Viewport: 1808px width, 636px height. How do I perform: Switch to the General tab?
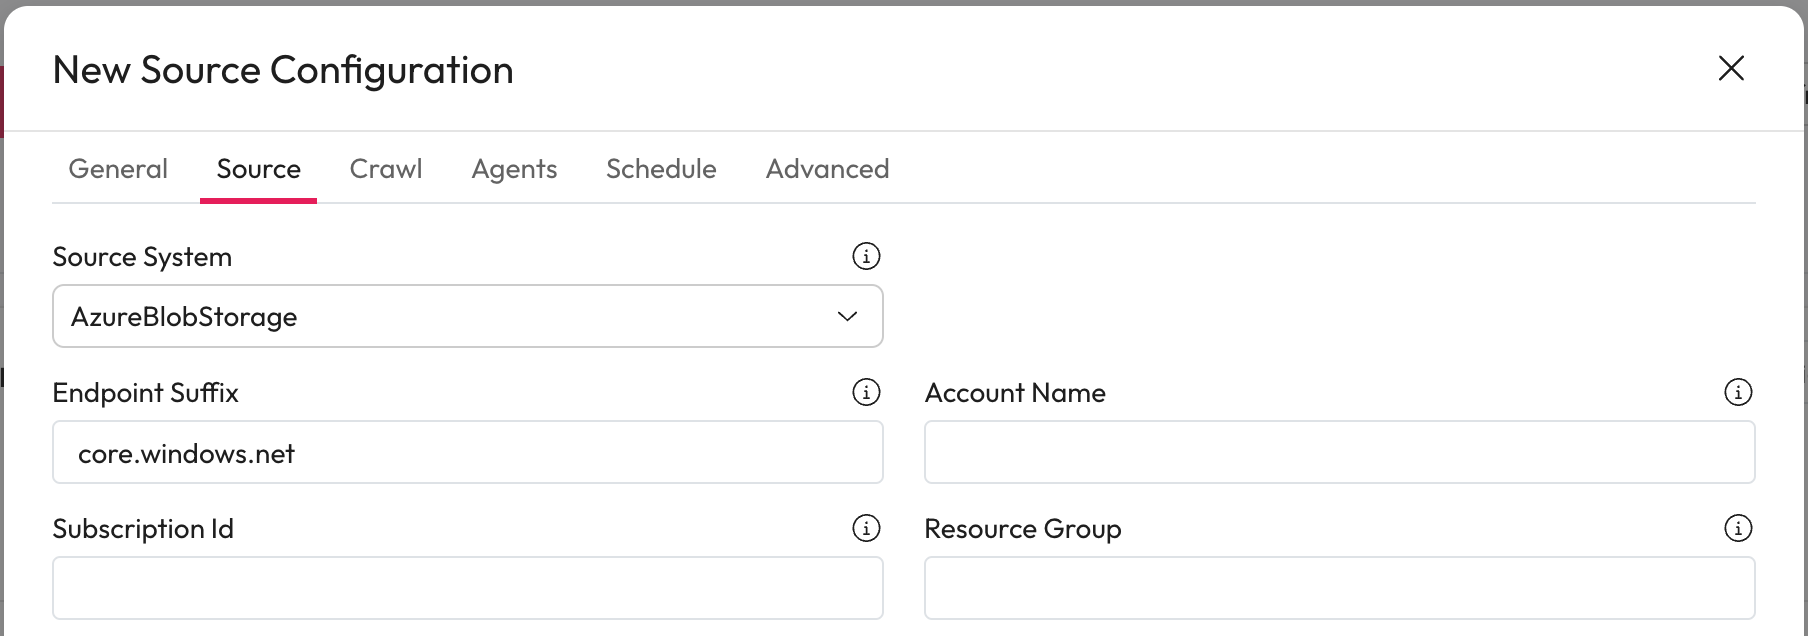coord(118,169)
